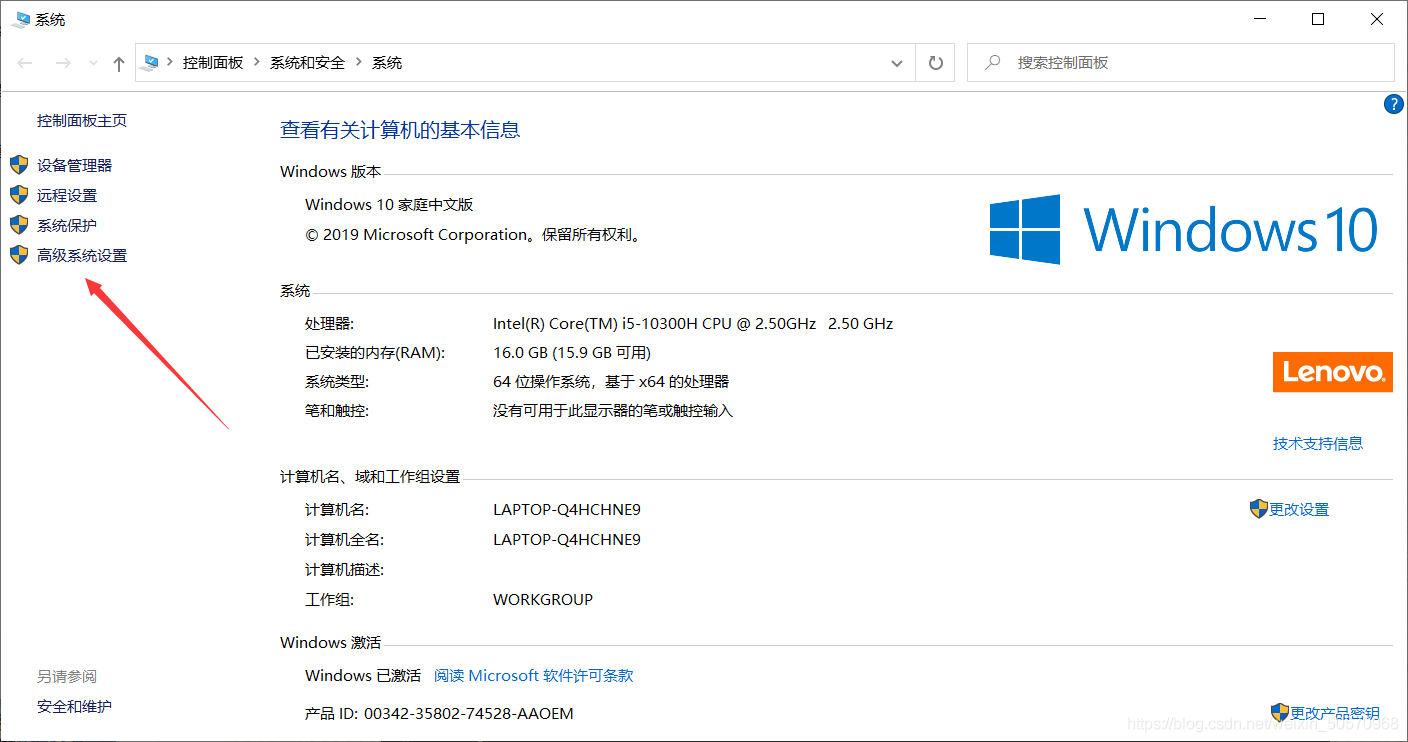
Task: Click shield icon beside 系统保护
Action: click(19, 225)
